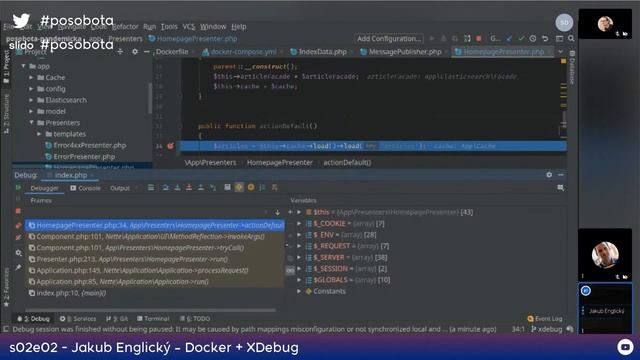Expand the Constants node
Image resolution: width=640 pixels, height=360 pixels.
(x=299, y=291)
